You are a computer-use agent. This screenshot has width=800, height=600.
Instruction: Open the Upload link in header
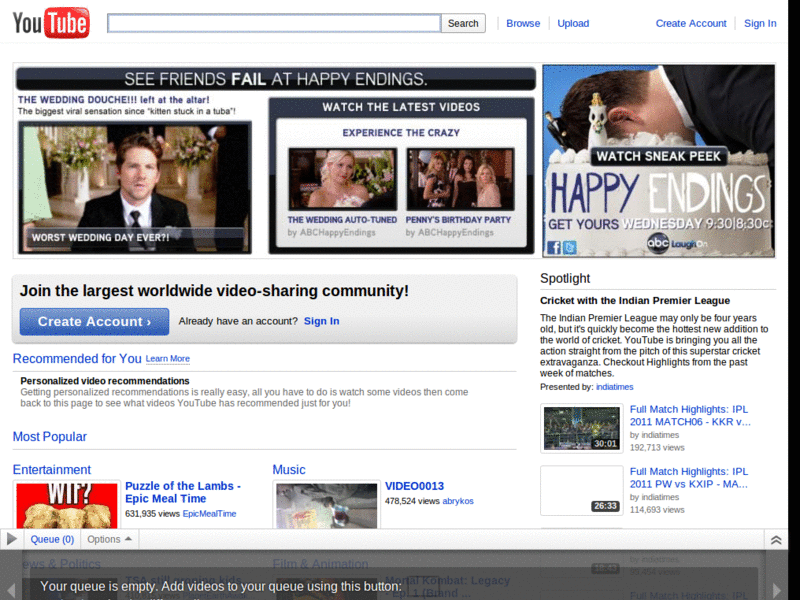coord(573,23)
